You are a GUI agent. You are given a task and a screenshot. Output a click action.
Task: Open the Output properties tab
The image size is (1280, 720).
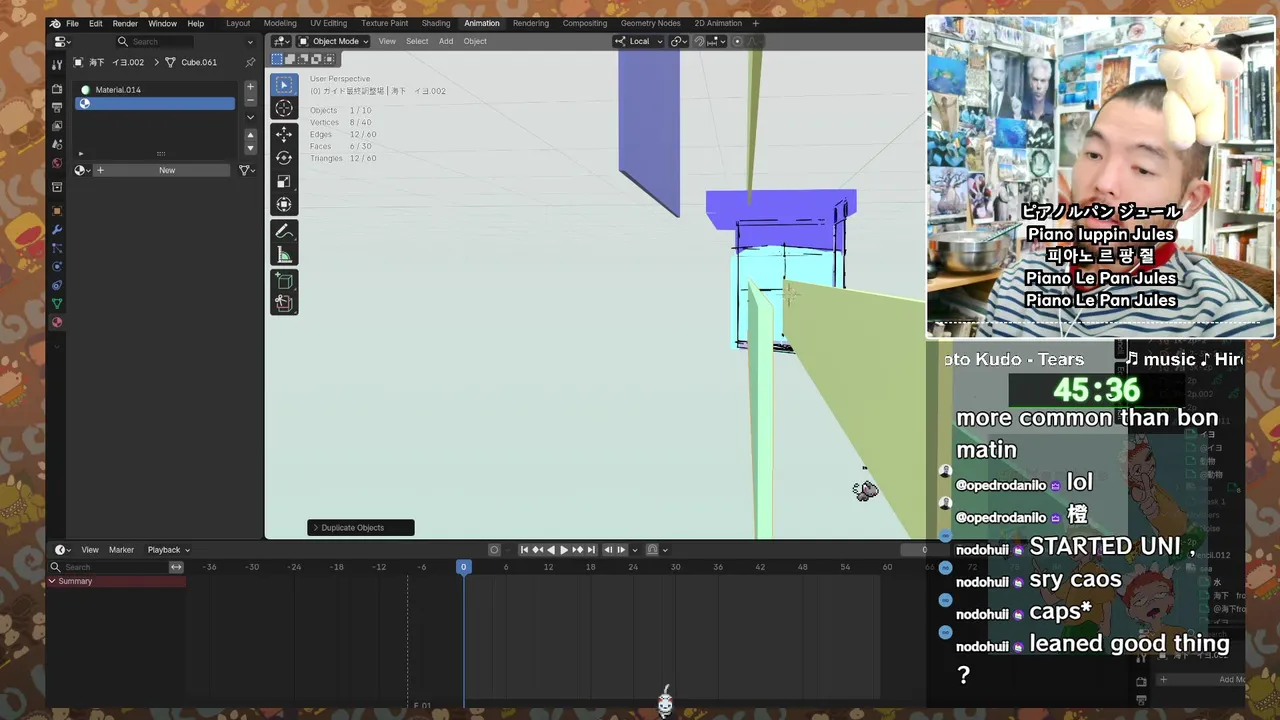(57, 107)
